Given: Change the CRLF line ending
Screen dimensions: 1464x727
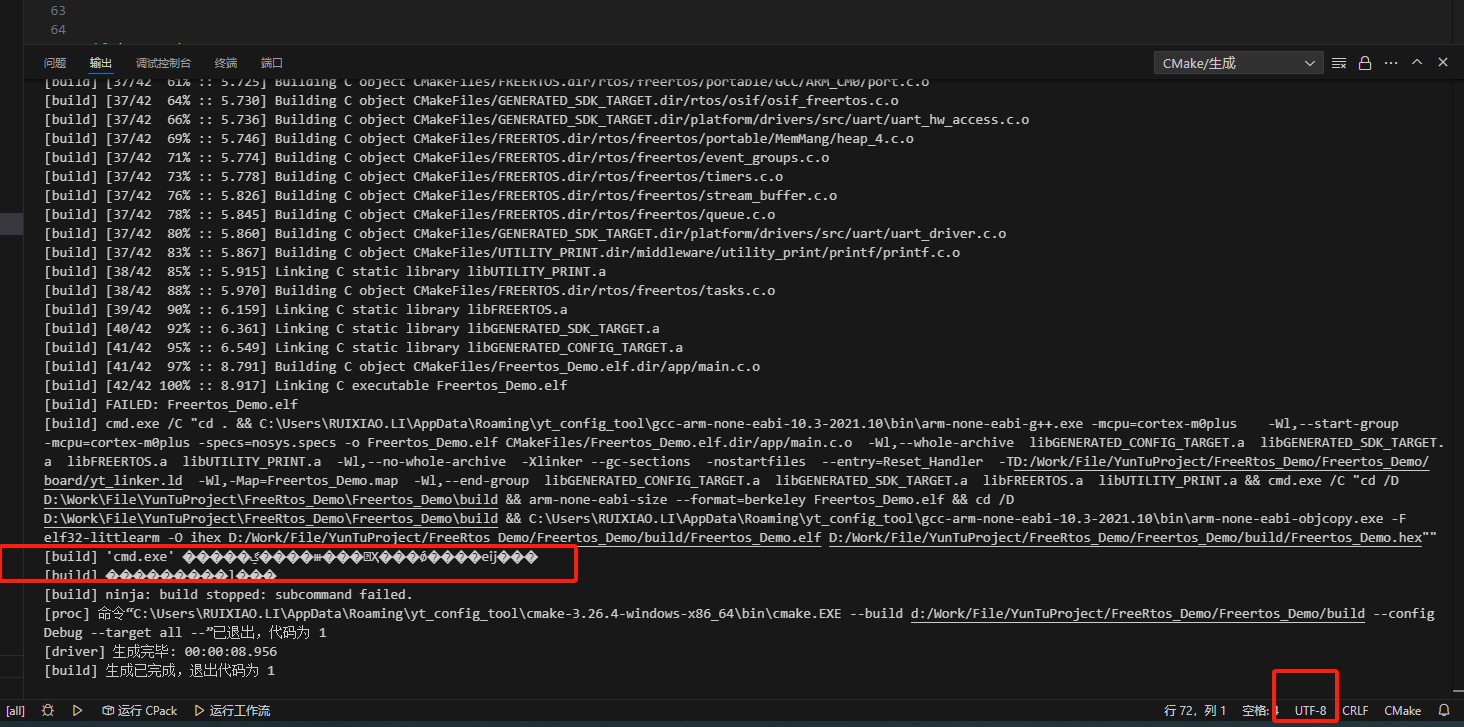Looking at the screenshot, I should [1355, 711].
